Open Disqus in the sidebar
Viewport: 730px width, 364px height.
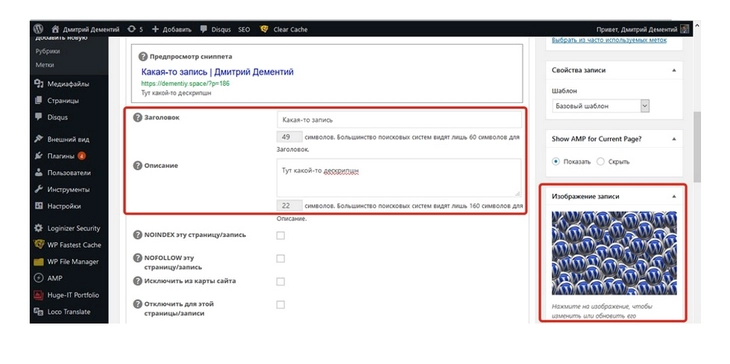[51, 117]
